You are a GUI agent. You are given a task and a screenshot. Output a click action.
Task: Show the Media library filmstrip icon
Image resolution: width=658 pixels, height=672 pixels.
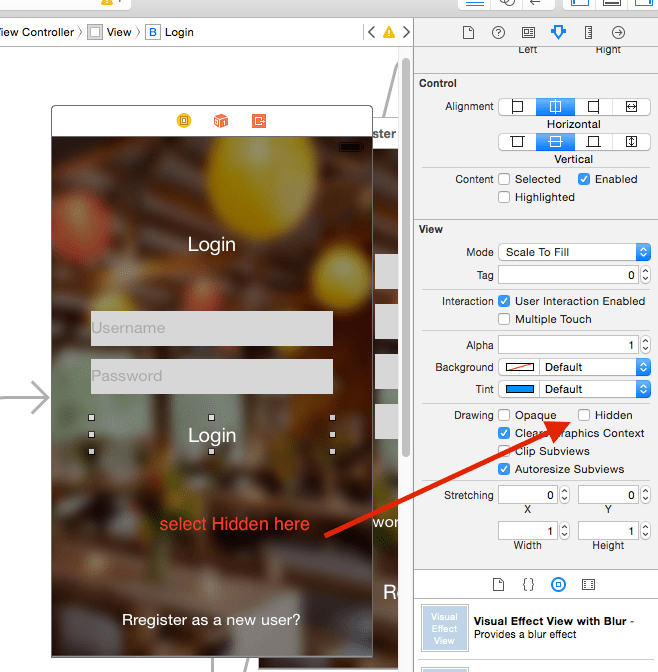pyautogui.click(x=588, y=585)
